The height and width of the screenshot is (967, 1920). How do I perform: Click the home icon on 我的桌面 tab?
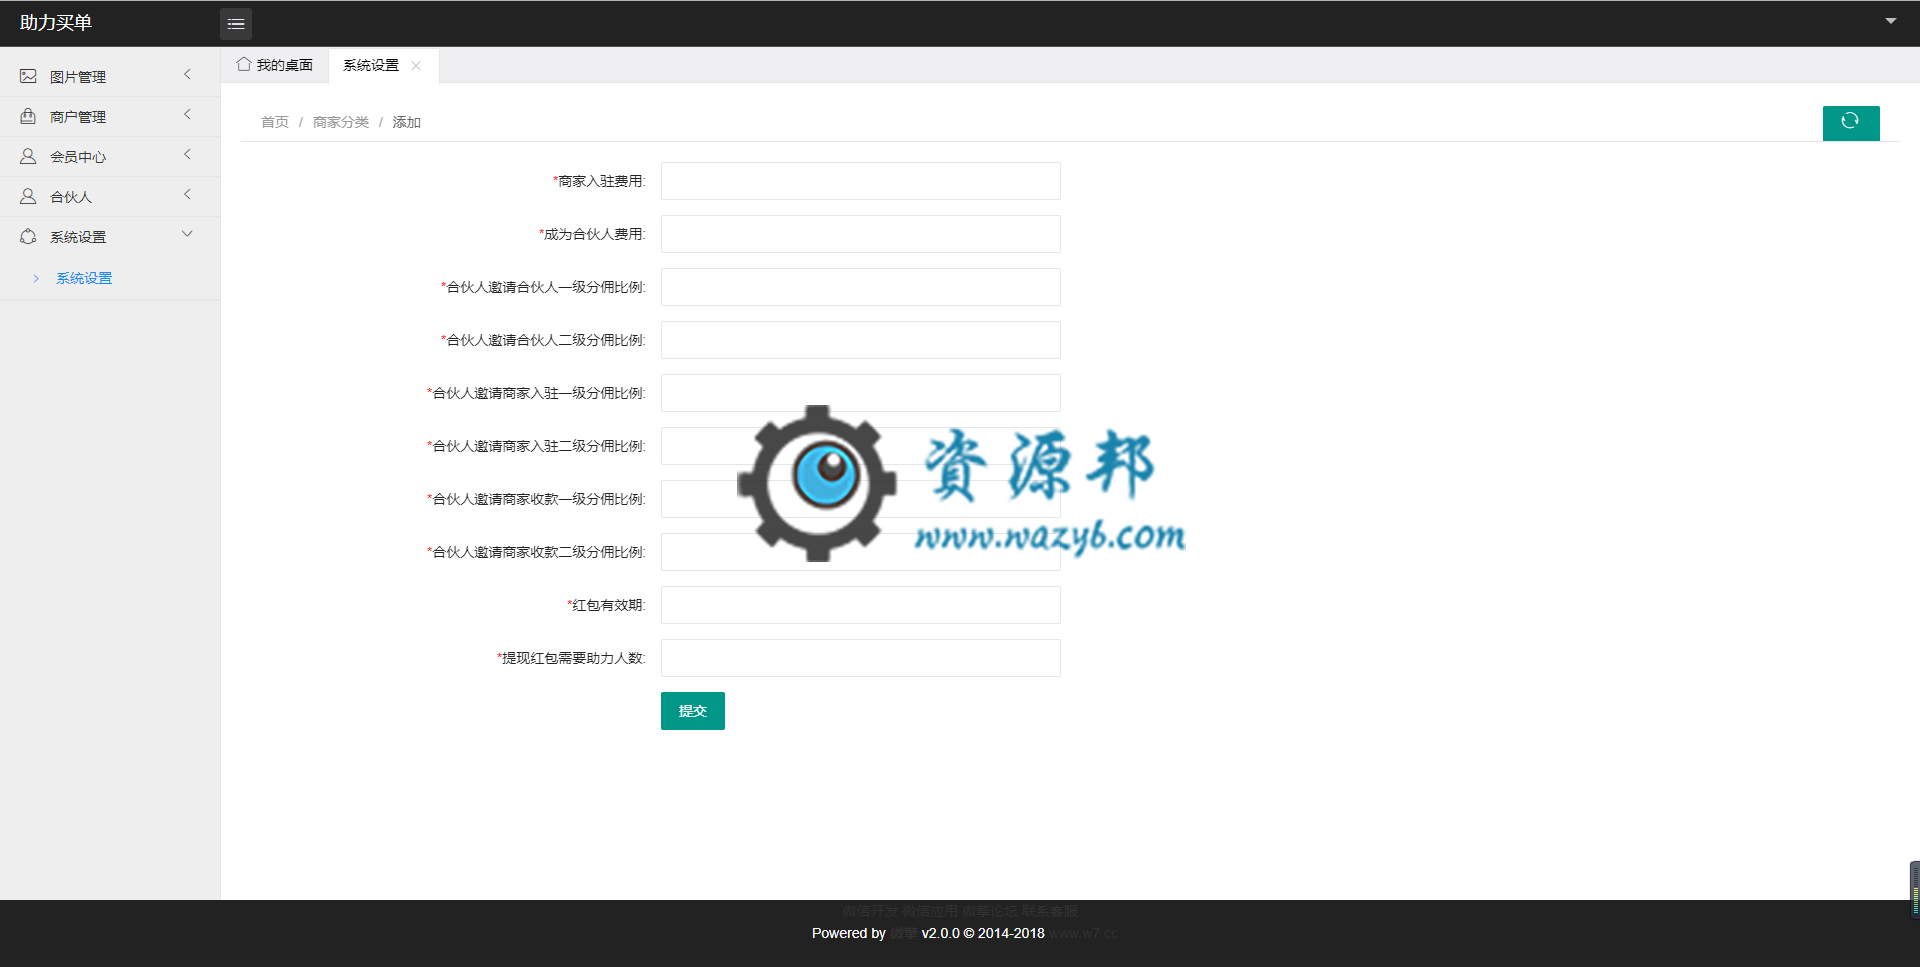(x=244, y=64)
